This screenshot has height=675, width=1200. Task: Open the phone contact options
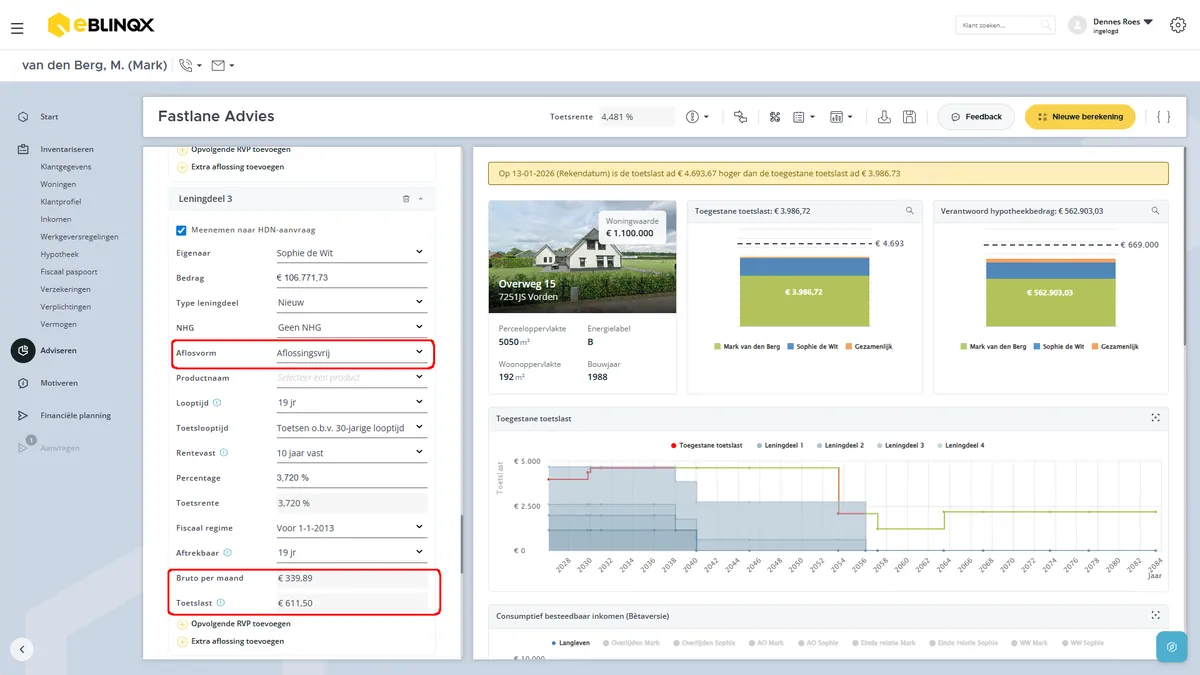[190, 66]
